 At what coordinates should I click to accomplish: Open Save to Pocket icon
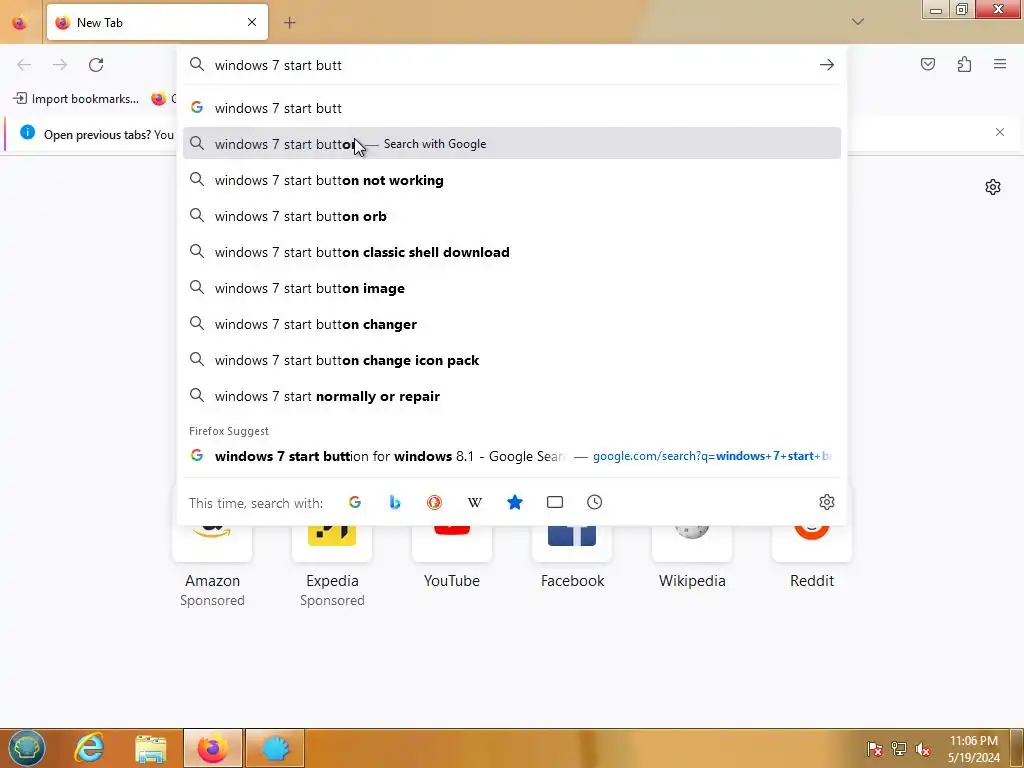[927, 64]
